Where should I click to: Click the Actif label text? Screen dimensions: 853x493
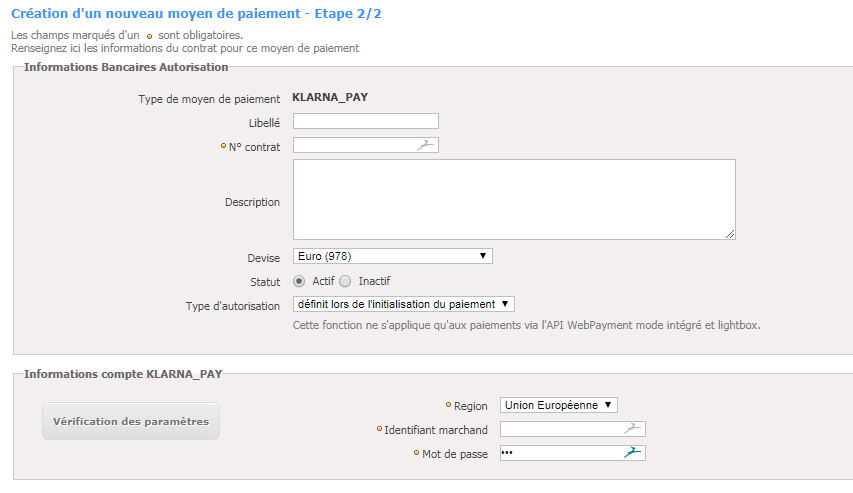pos(323,281)
